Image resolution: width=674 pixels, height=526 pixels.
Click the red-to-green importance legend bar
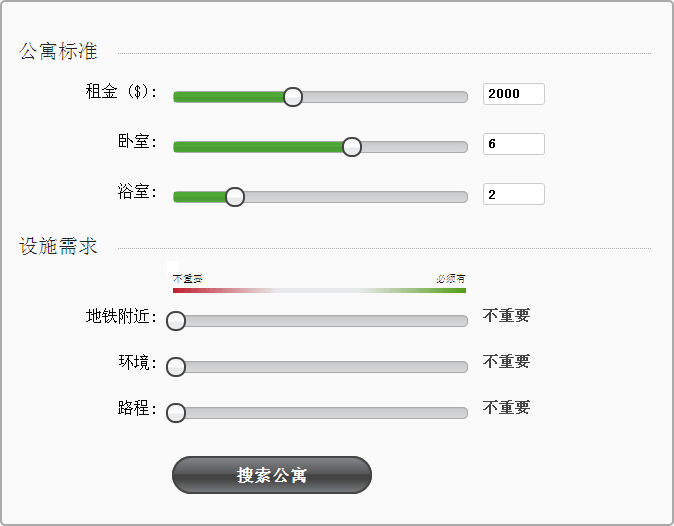tap(319, 290)
